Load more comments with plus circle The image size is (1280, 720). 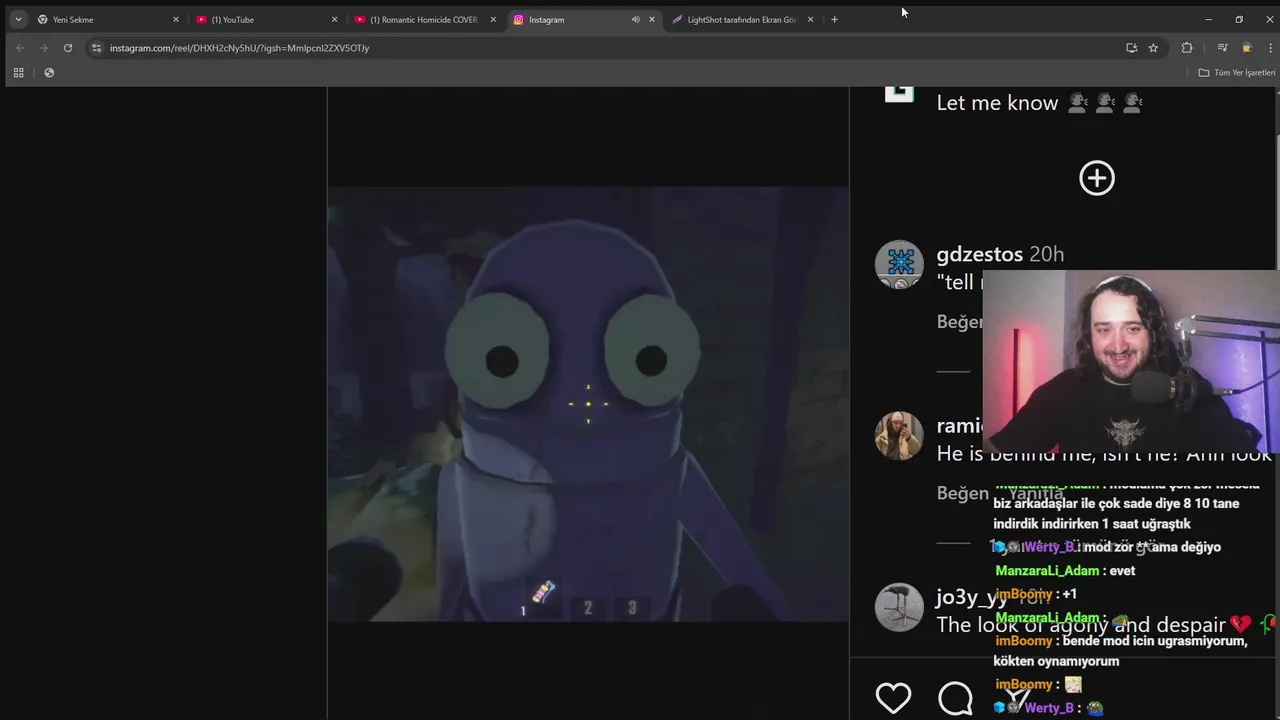point(1097,178)
